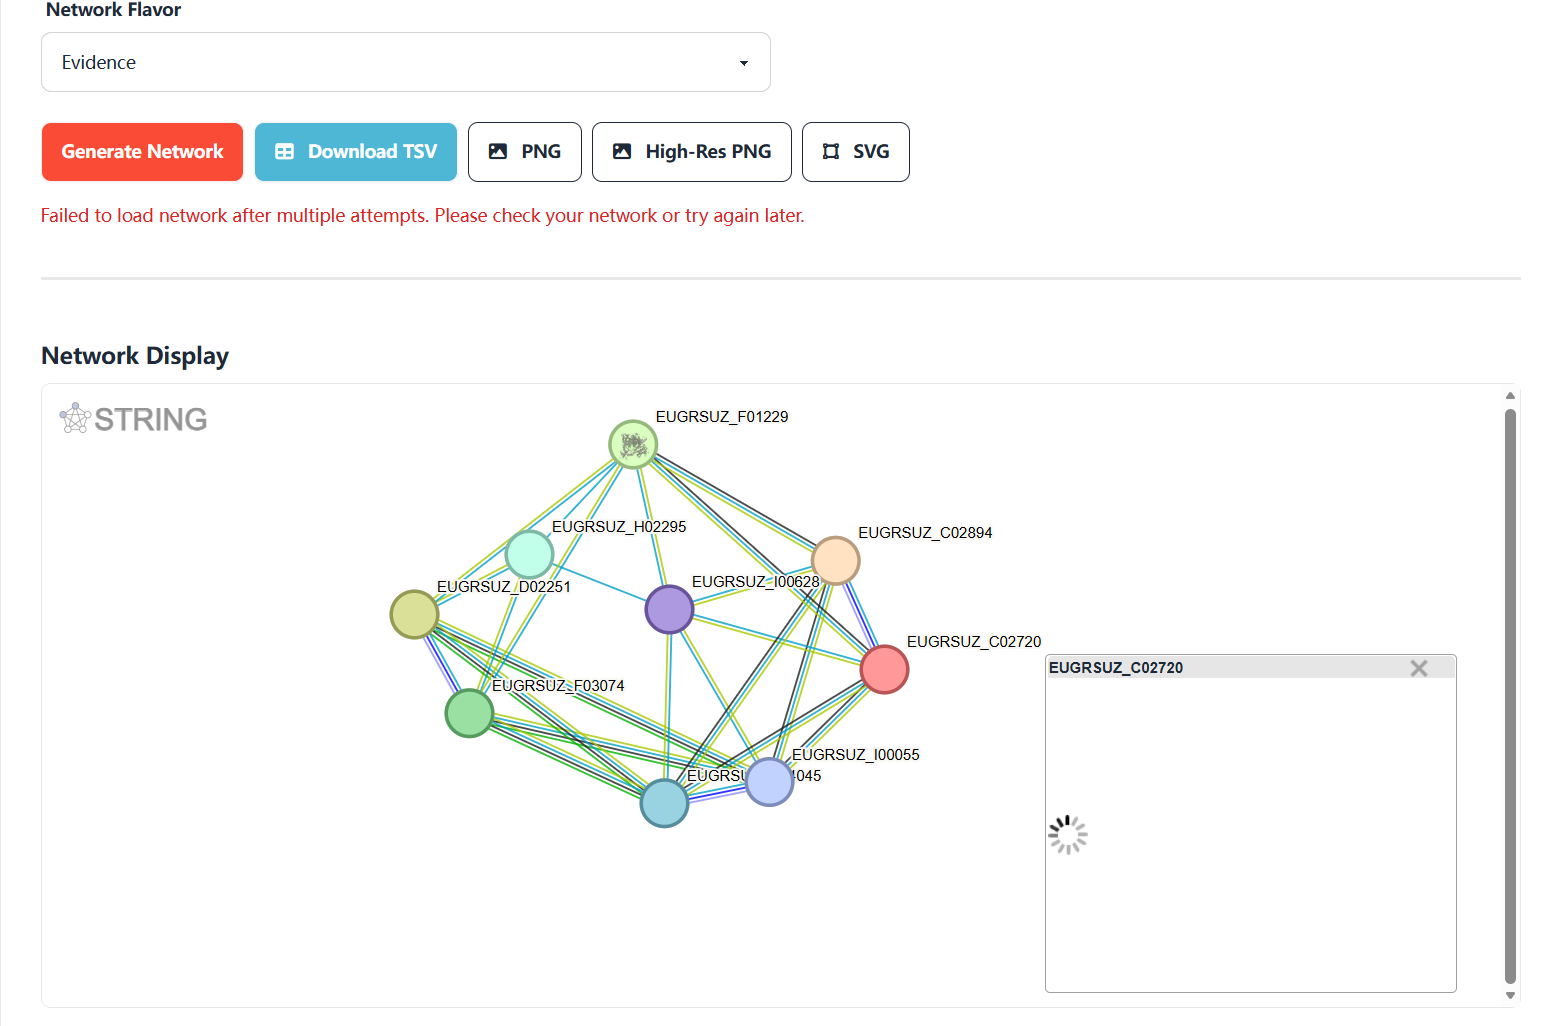This screenshot has height=1026, width=1559.
Task: Click the Generate Network button
Action: tap(141, 151)
